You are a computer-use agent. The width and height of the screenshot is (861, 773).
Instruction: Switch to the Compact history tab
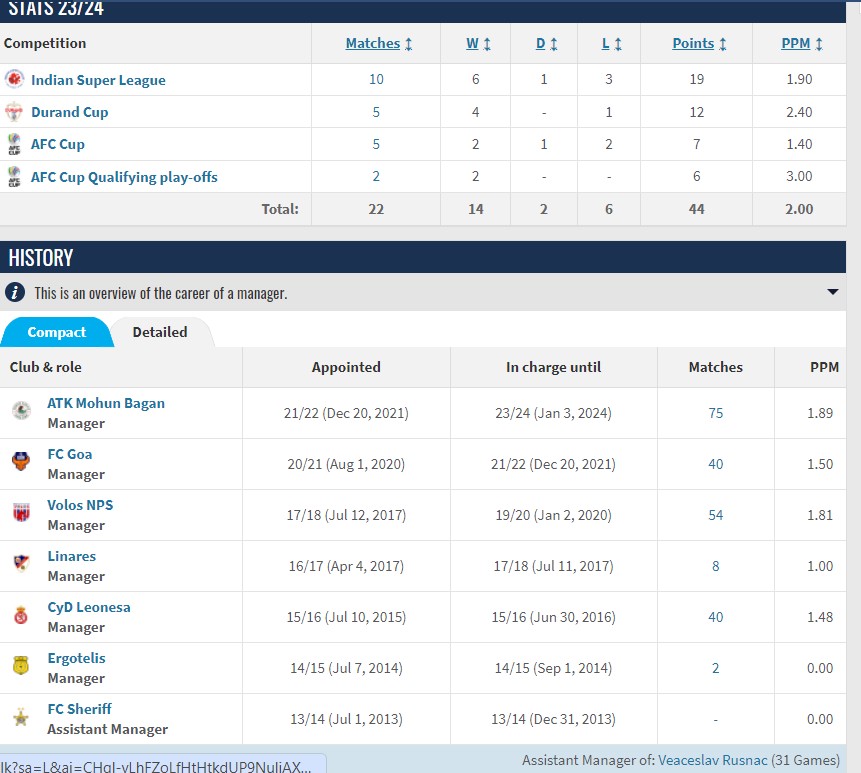pos(57,332)
